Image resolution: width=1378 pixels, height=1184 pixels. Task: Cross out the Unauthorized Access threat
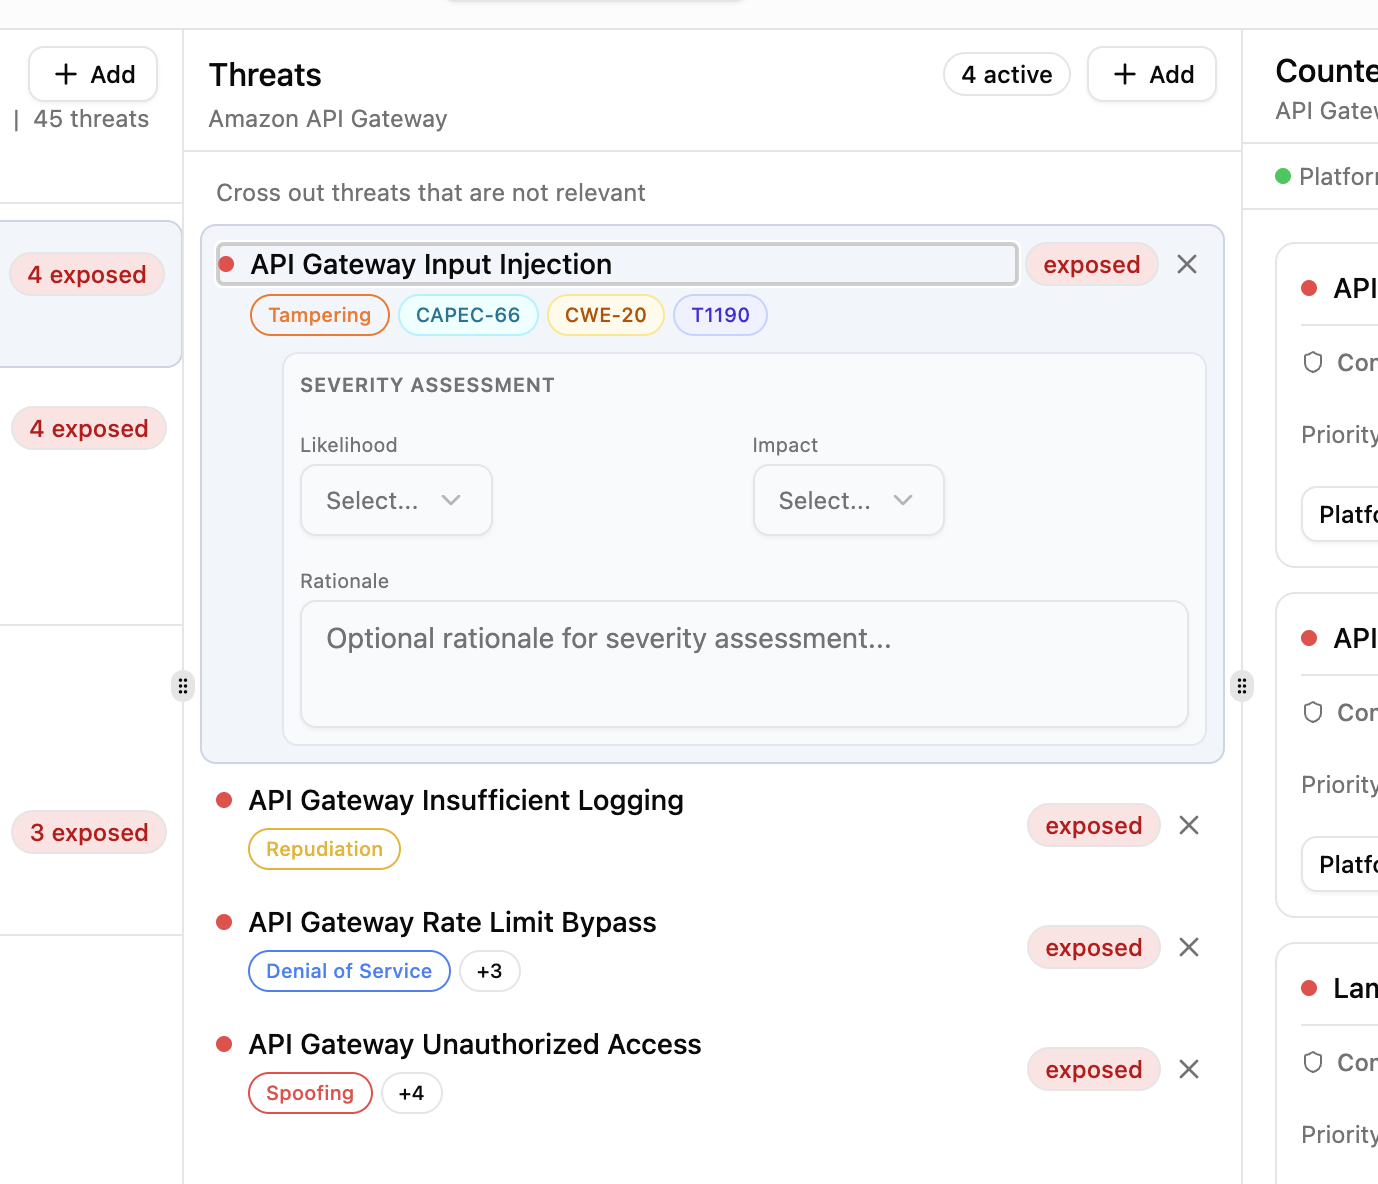coord(1189,1069)
